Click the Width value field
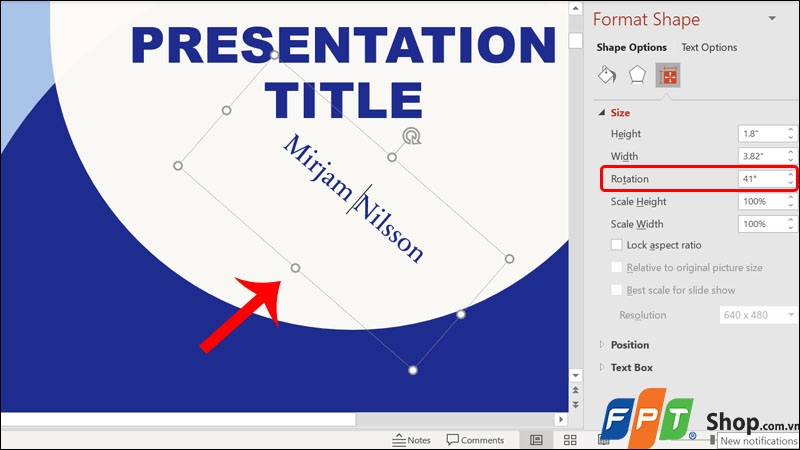Image resolution: width=800 pixels, height=450 pixels. pyautogui.click(x=761, y=156)
